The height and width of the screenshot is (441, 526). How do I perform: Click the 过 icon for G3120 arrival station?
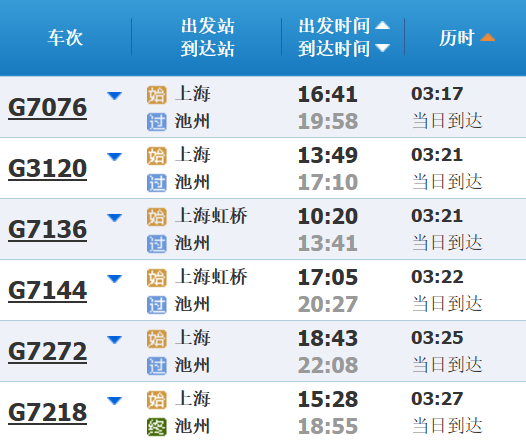[157, 183]
